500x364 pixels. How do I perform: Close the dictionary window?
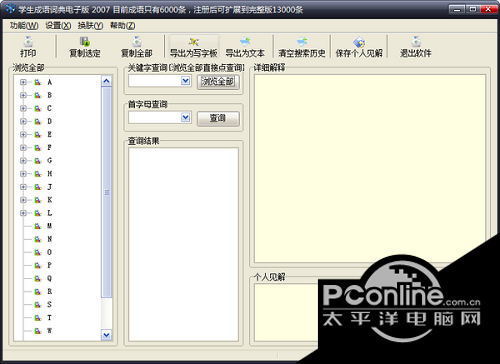488,9
